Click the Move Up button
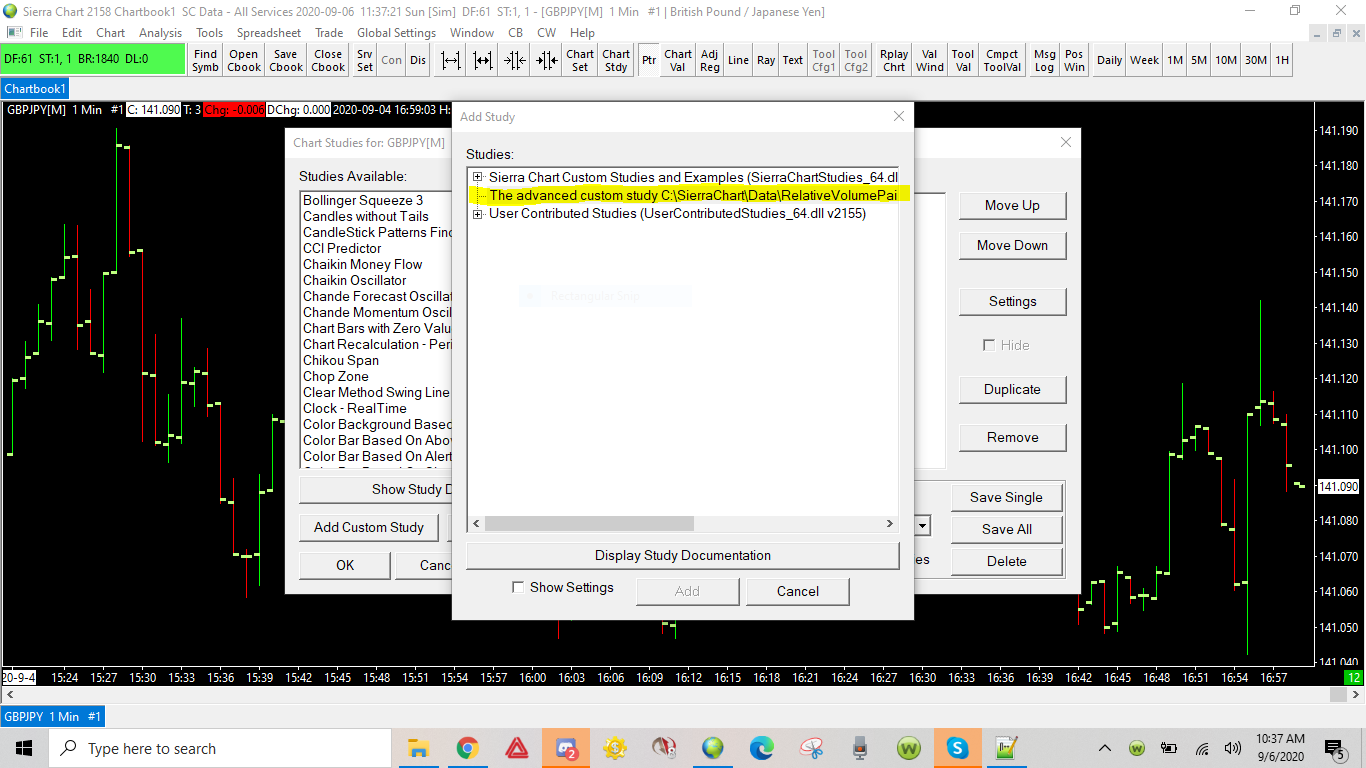1366x768 pixels. [1012, 205]
